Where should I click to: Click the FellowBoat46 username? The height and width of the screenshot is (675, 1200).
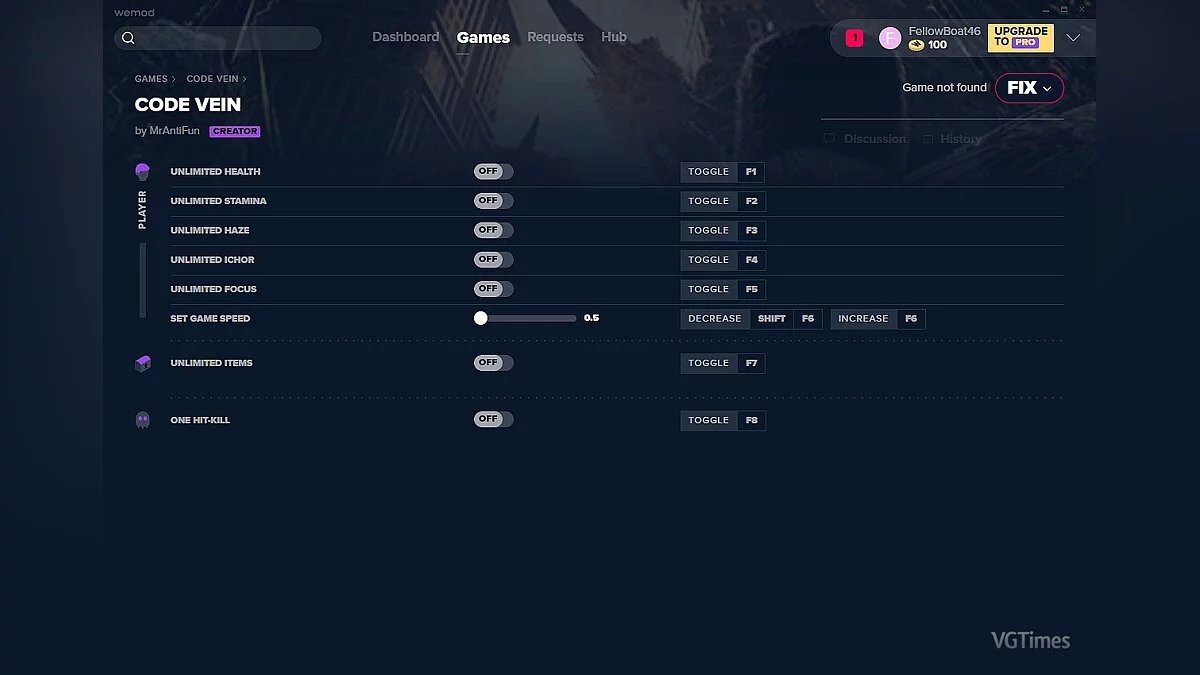pyautogui.click(x=945, y=31)
